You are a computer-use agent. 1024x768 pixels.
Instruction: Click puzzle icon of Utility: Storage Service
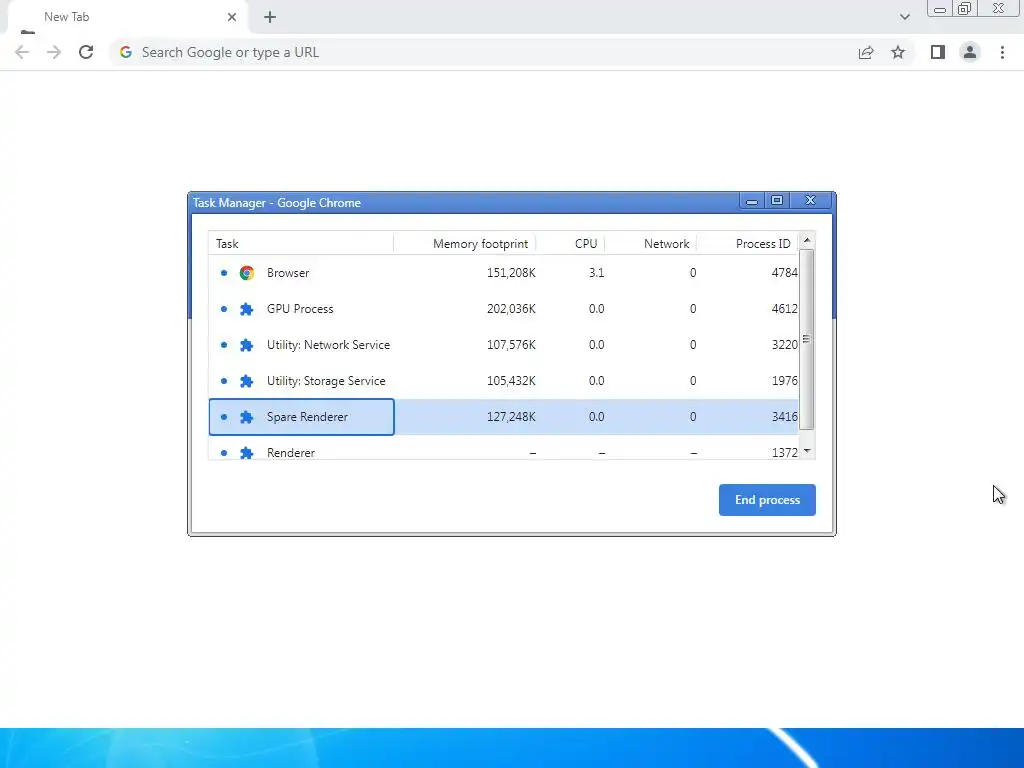[247, 381]
